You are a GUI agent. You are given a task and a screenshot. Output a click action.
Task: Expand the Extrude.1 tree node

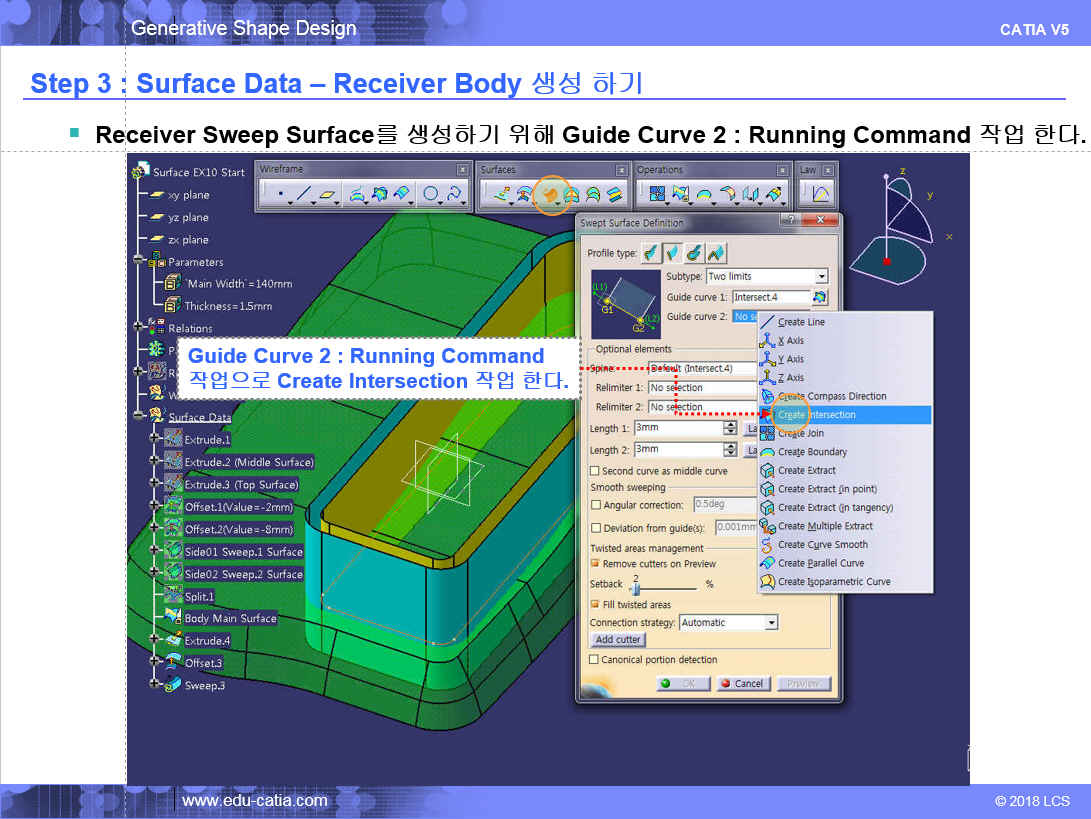pos(155,439)
